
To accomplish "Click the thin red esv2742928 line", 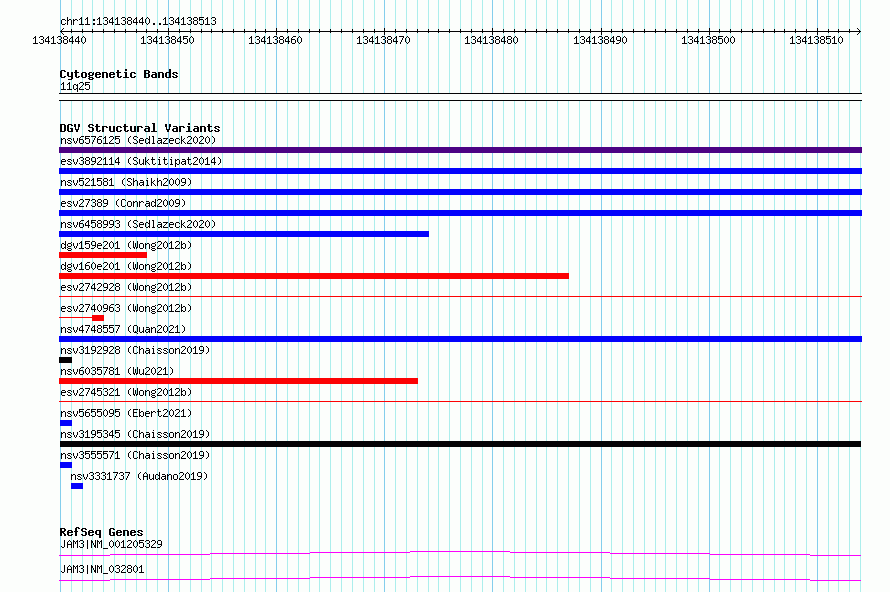I will pos(460,296).
